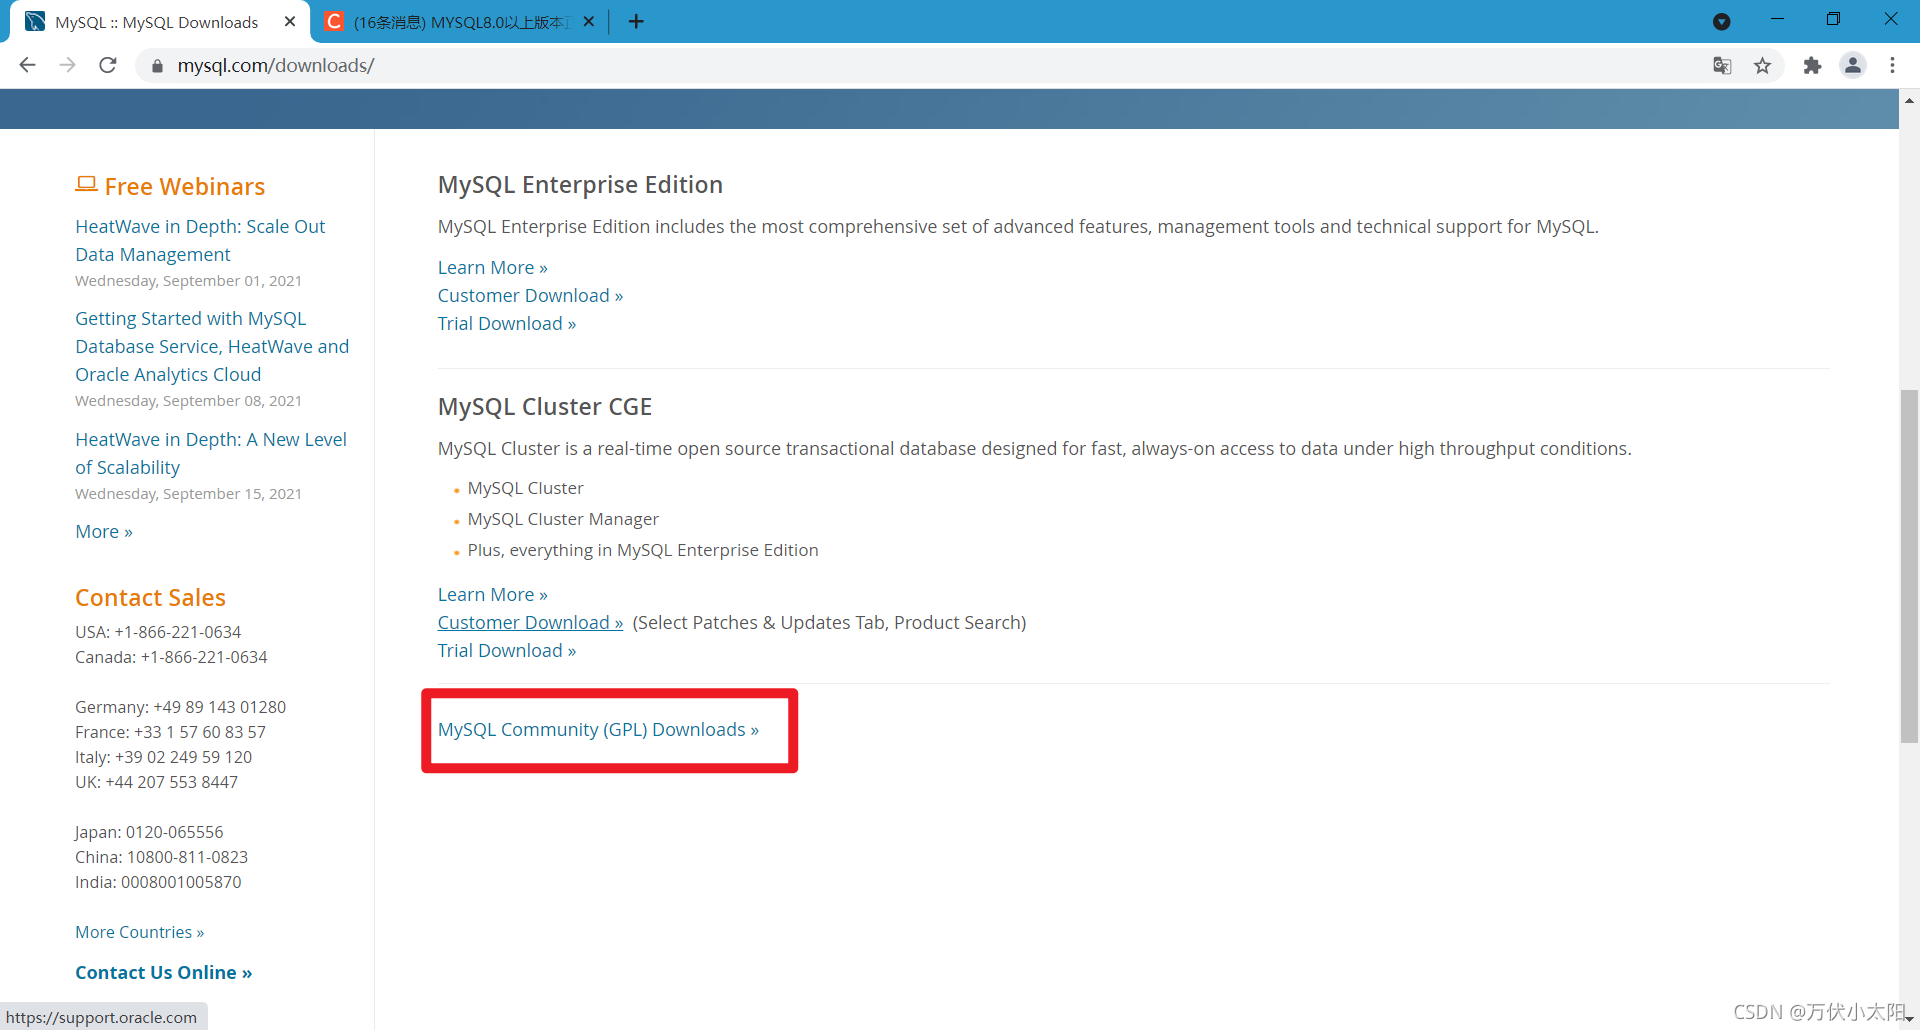Screen dimensions: 1920x1030
Task: Click the lock icon in address bar
Action: tap(157, 66)
